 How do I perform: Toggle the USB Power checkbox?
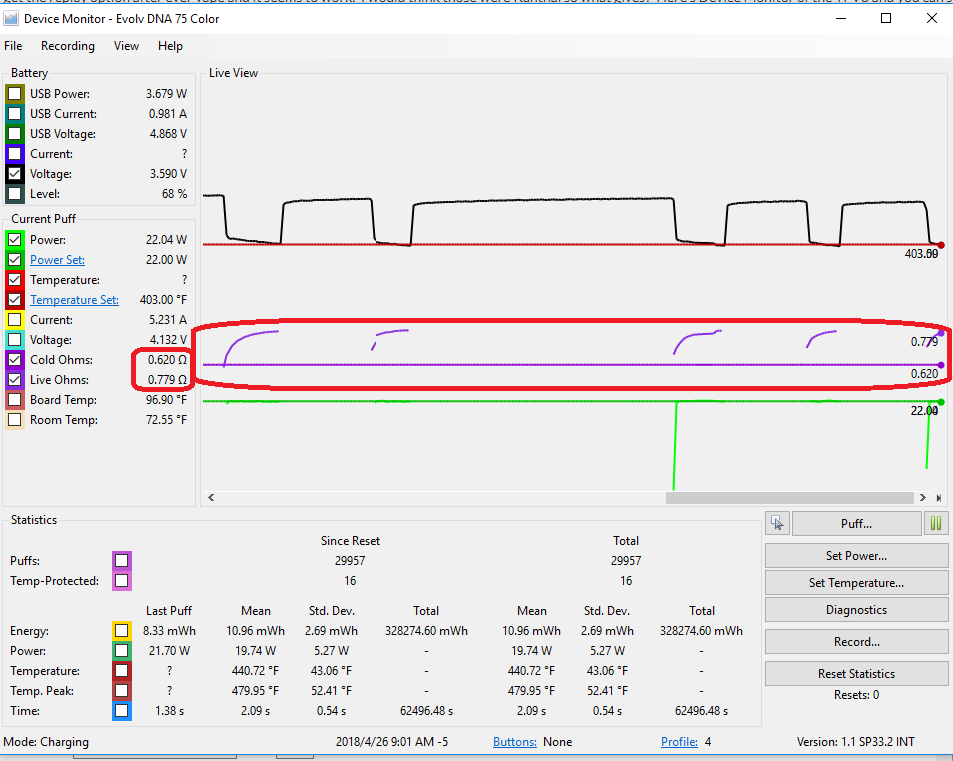[15, 94]
